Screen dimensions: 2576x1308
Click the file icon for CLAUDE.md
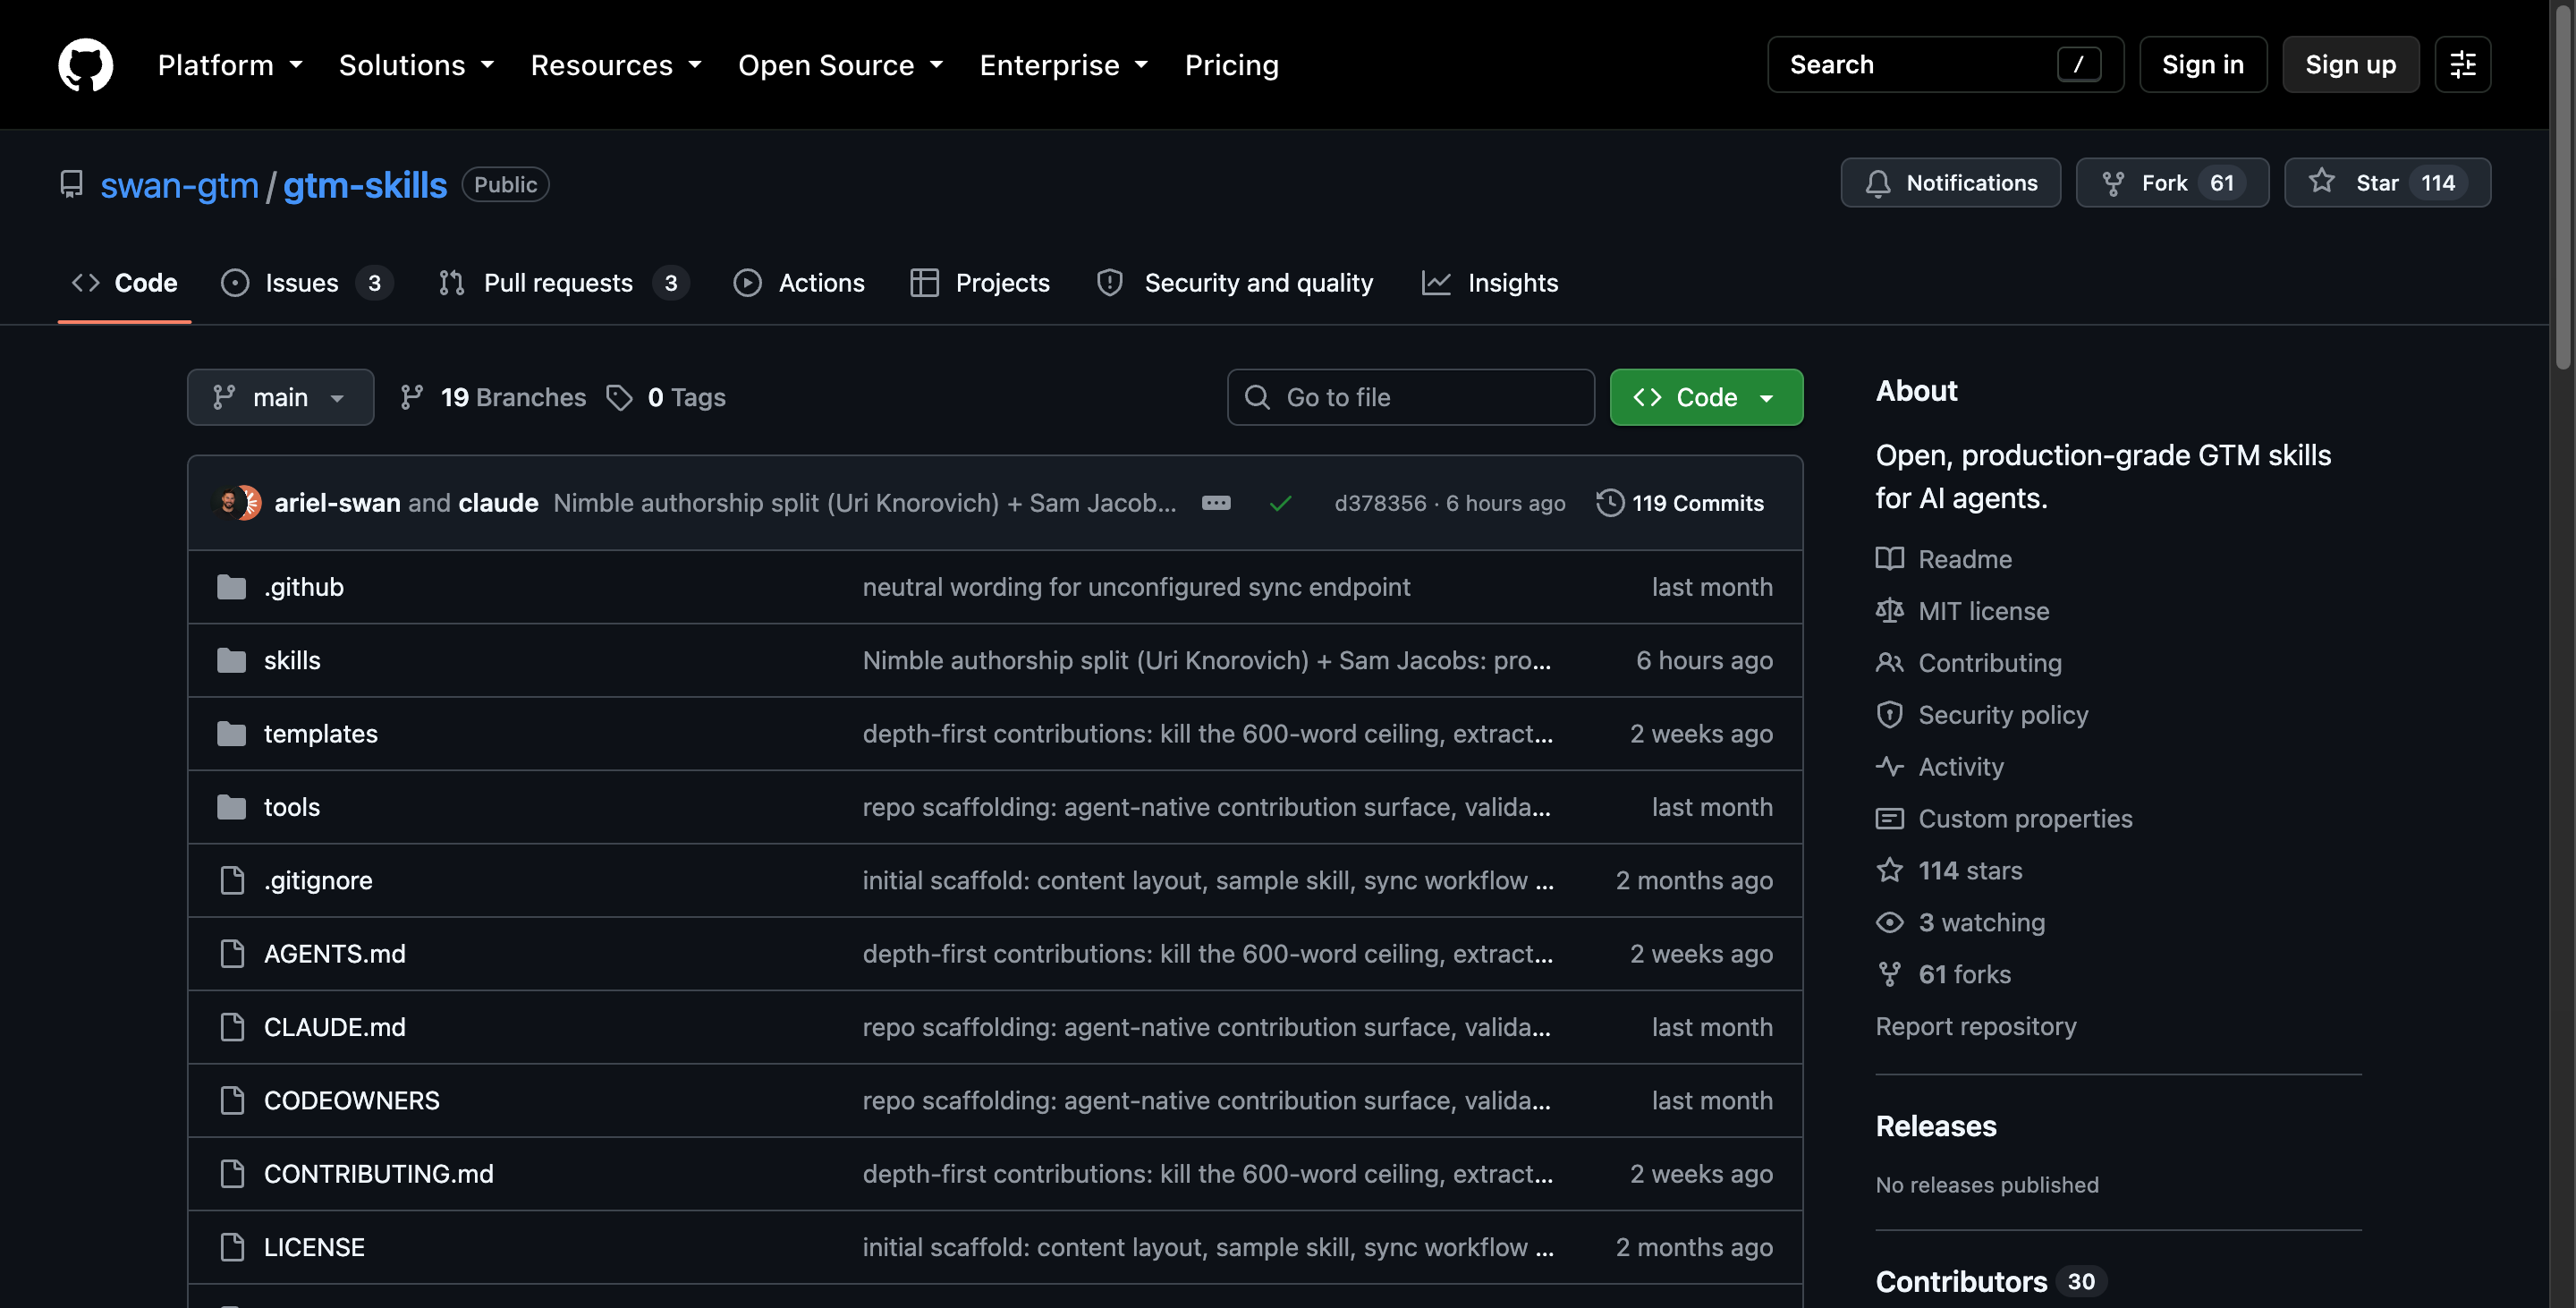tap(232, 1027)
